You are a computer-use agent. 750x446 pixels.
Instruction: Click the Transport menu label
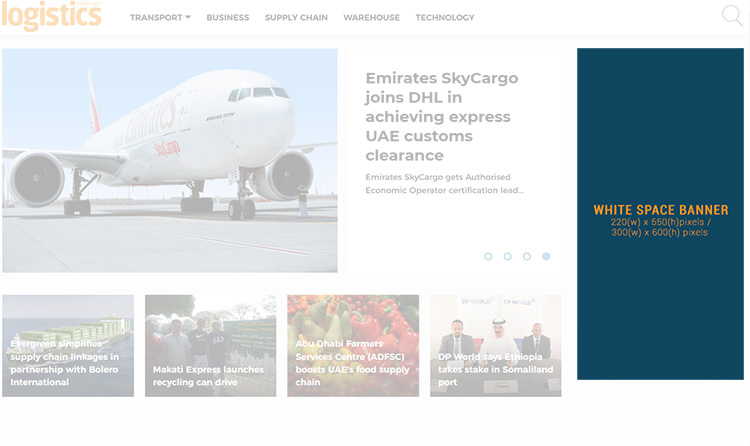click(x=156, y=18)
